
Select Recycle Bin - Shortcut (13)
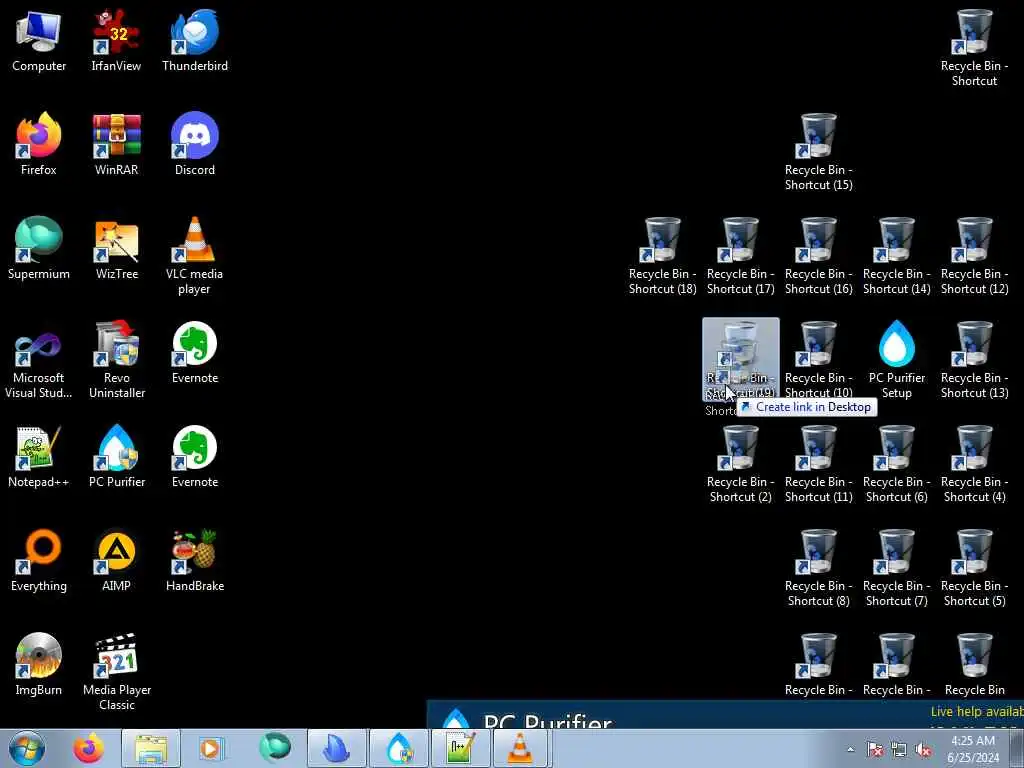pyautogui.click(x=974, y=360)
